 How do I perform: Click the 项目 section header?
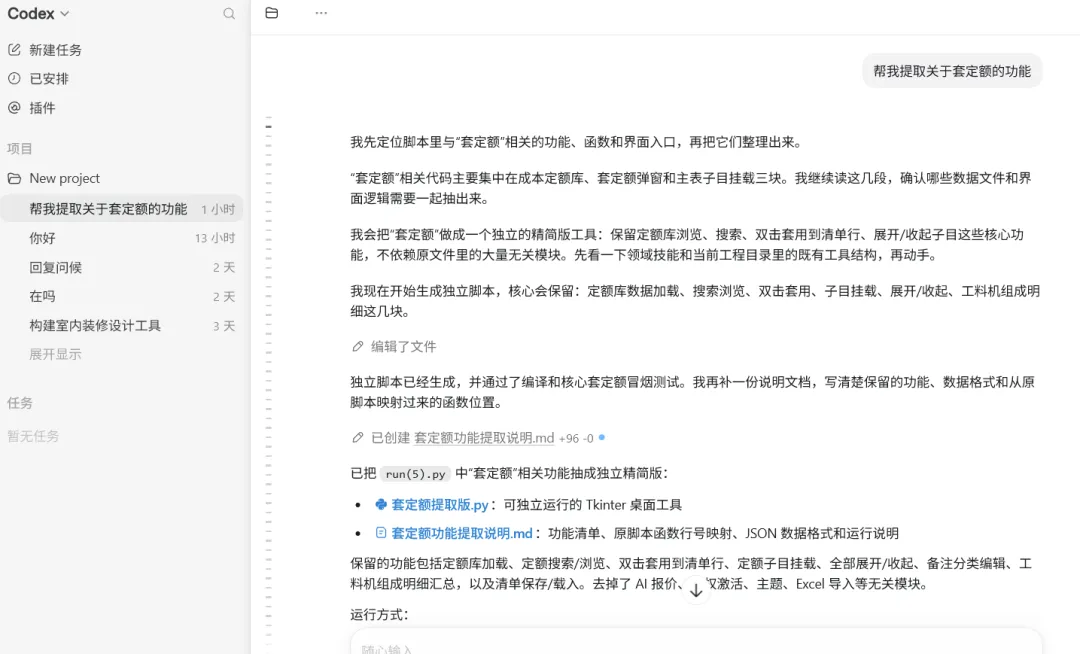pos(20,149)
